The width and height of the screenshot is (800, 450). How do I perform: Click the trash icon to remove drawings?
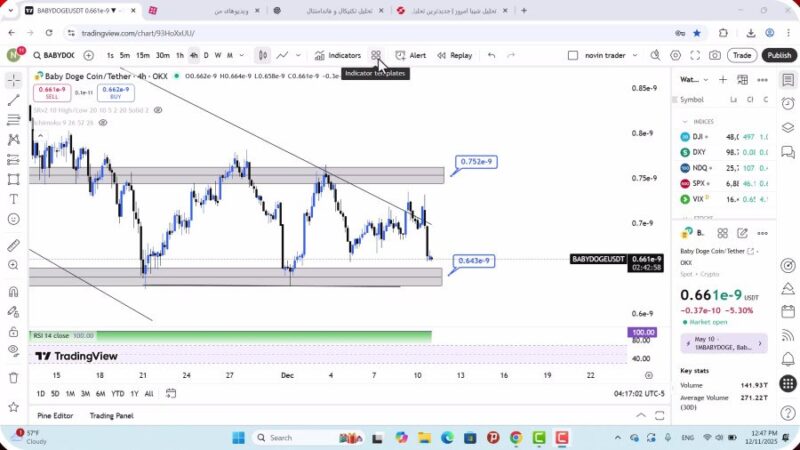point(13,377)
